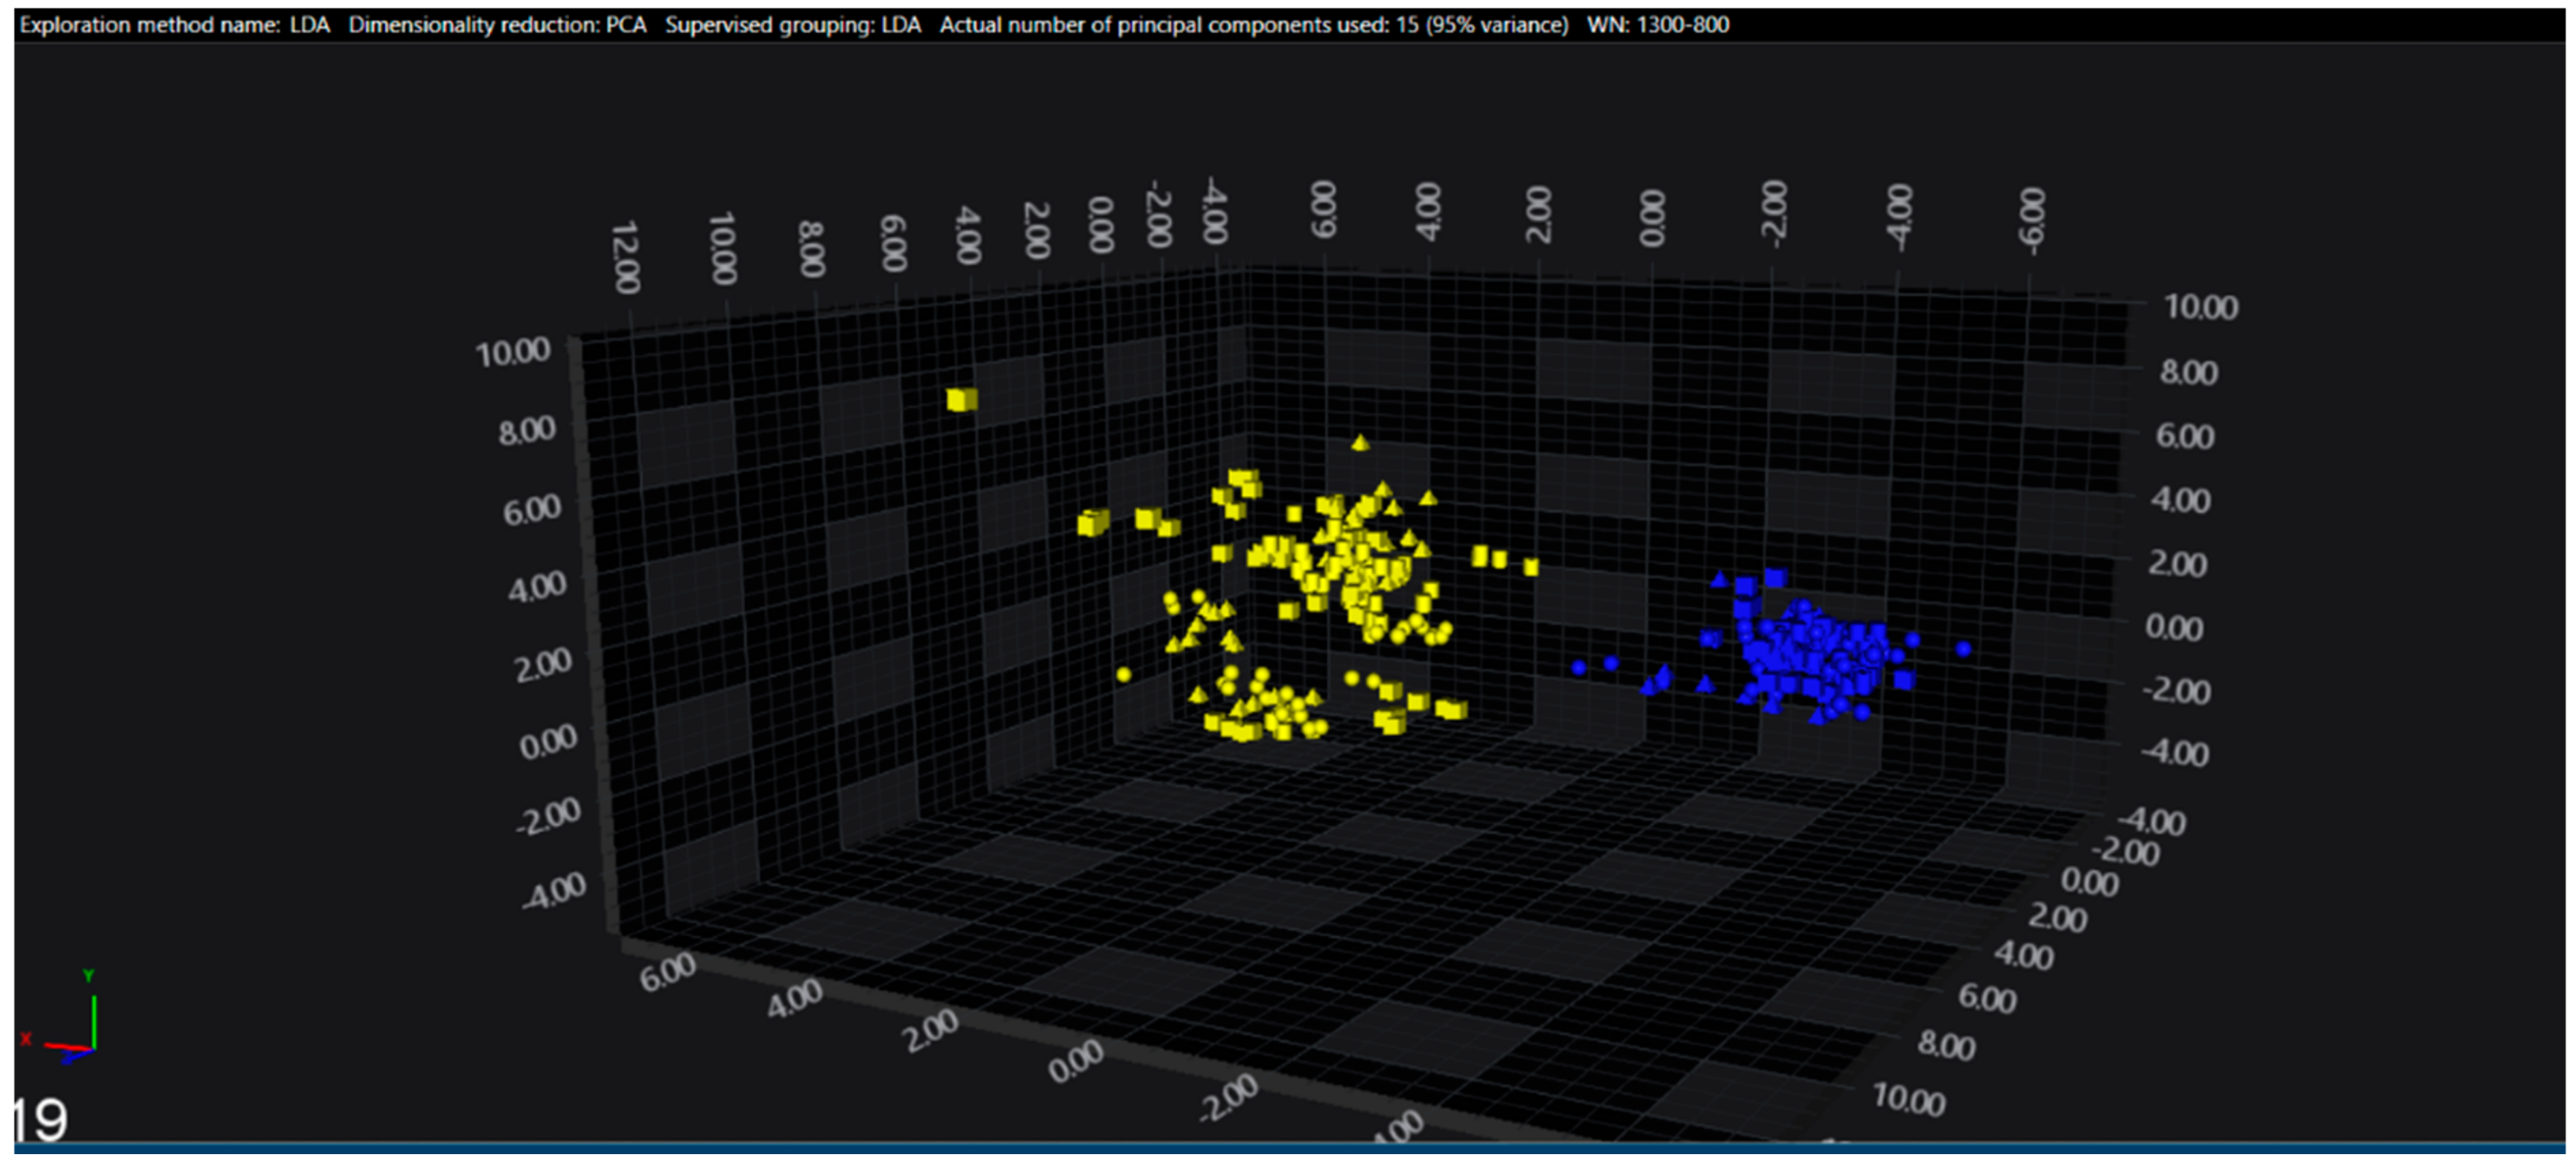Click the 'WN: 1300-800' header label

click(x=1657, y=25)
